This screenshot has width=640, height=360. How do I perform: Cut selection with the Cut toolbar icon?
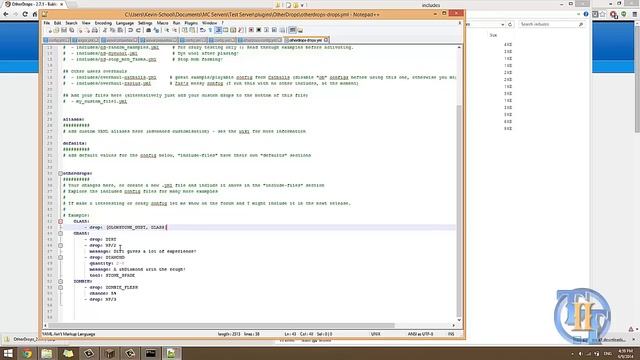point(105,30)
